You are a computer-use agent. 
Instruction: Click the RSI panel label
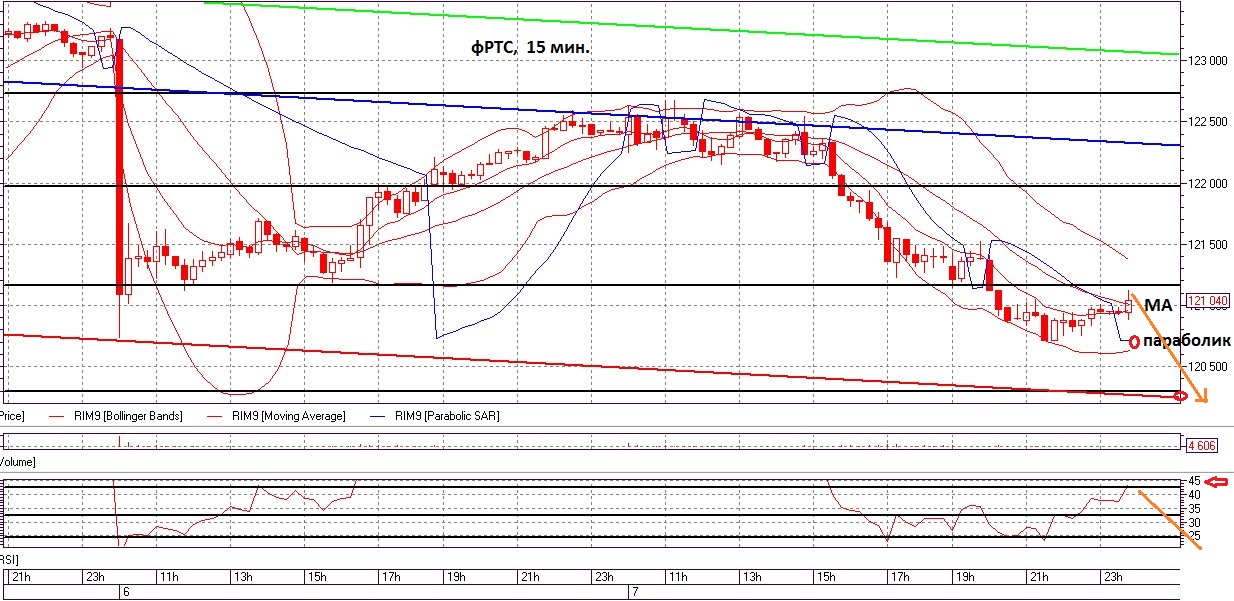pyautogui.click(x=10, y=559)
